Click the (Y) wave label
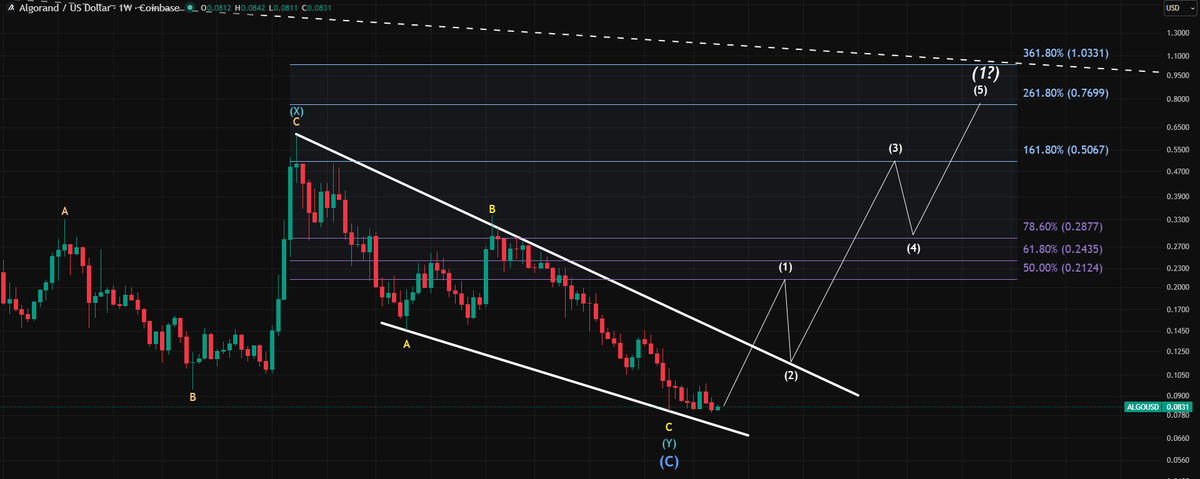Viewport: 1200px width, 479px height. tap(669, 442)
